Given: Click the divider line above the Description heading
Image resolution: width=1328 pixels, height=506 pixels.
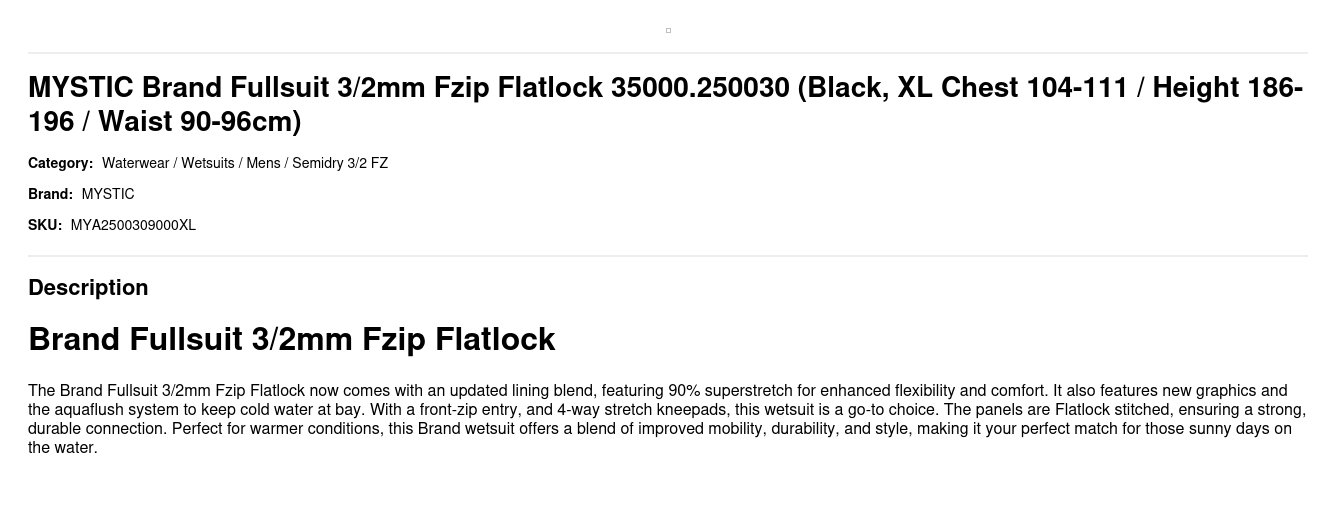Looking at the screenshot, I should (x=668, y=256).
